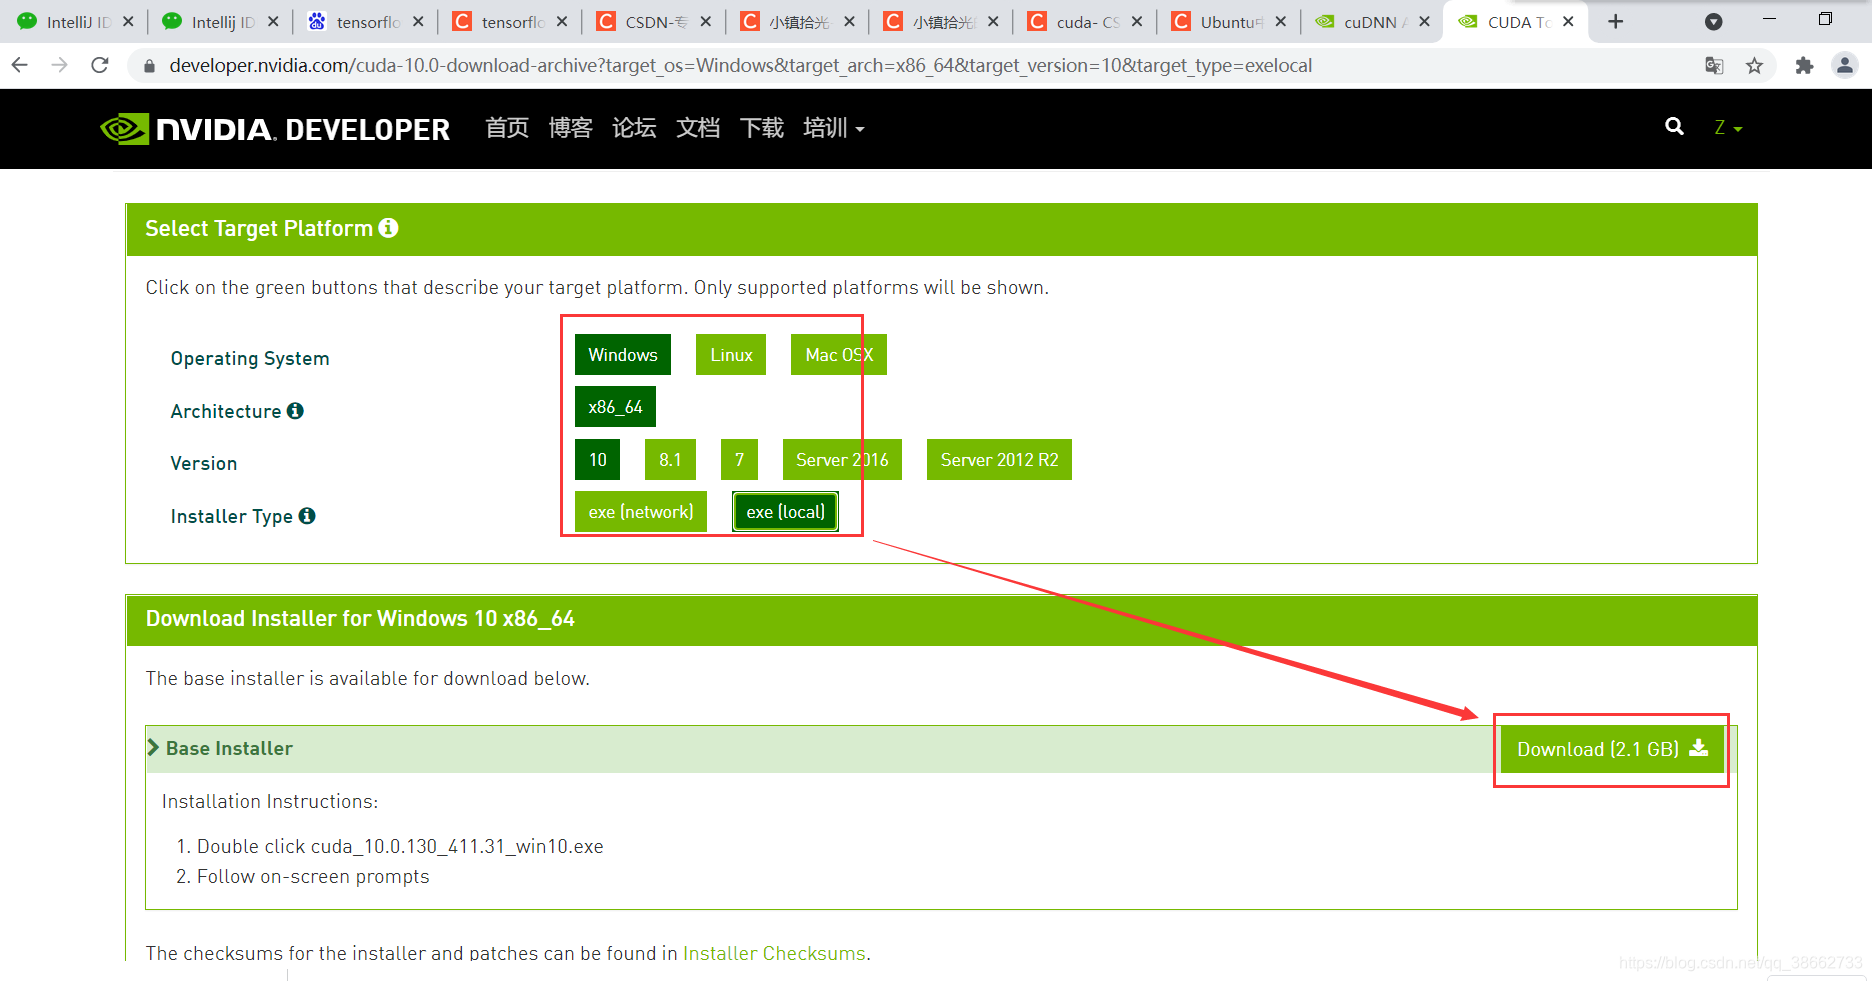
Task: Close the Ubuntu tab
Action: [1280, 21]
